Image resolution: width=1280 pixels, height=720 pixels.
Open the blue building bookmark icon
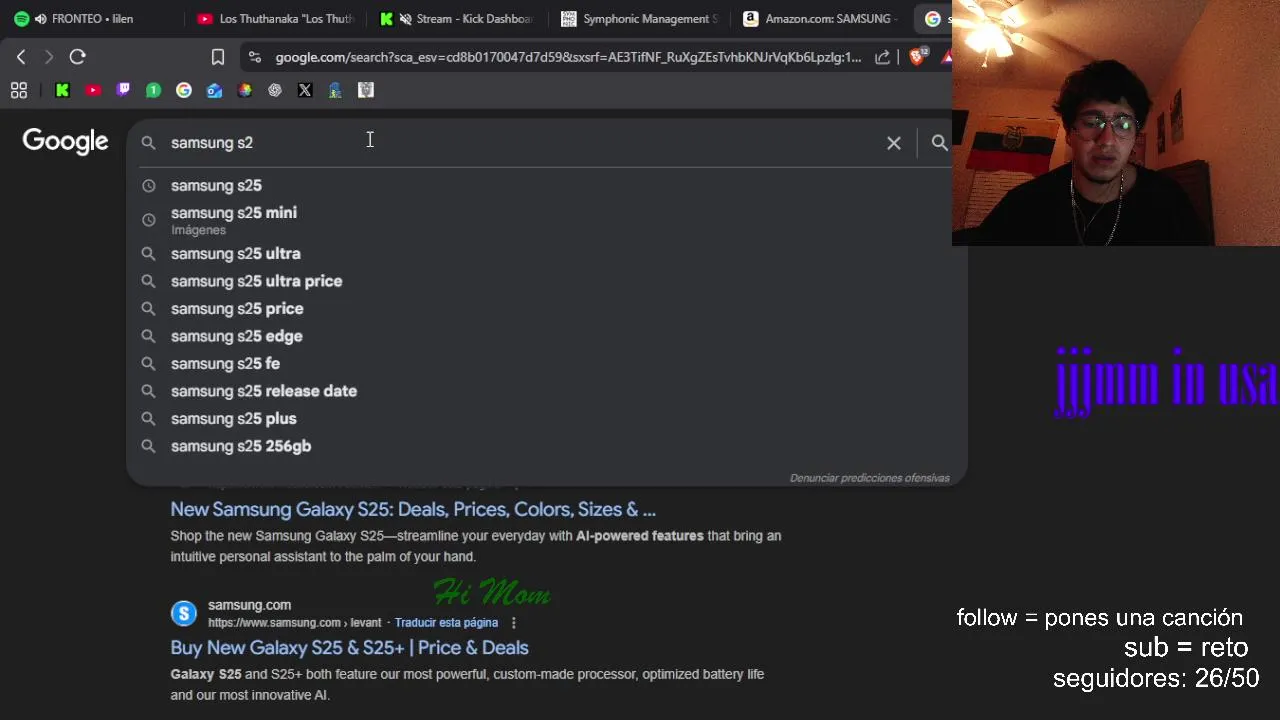coord(335,90)
